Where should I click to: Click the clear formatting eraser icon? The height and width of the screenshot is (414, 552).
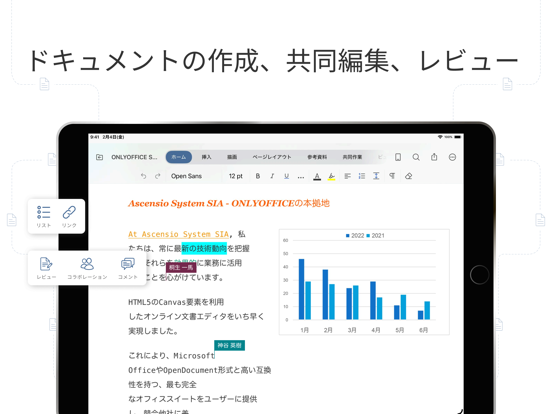(x=408, y=176)
